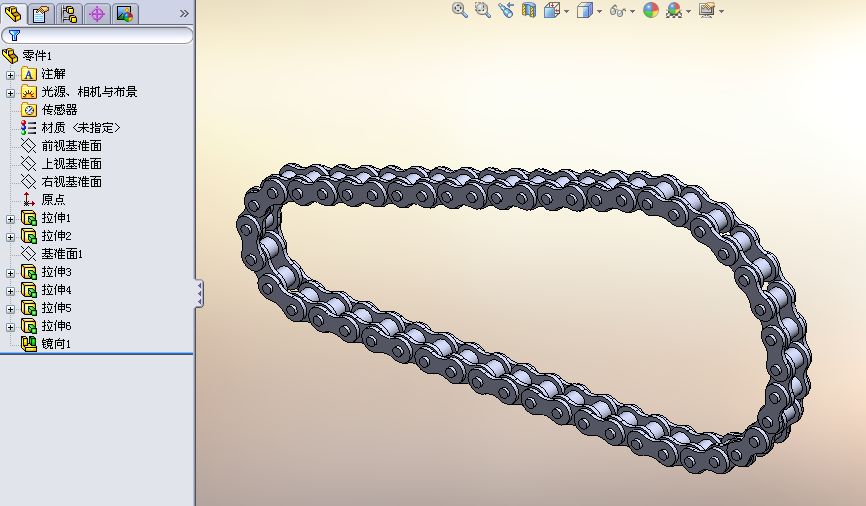Click the 零件1 part icon

pyautogui.click(x=10, y=56)
